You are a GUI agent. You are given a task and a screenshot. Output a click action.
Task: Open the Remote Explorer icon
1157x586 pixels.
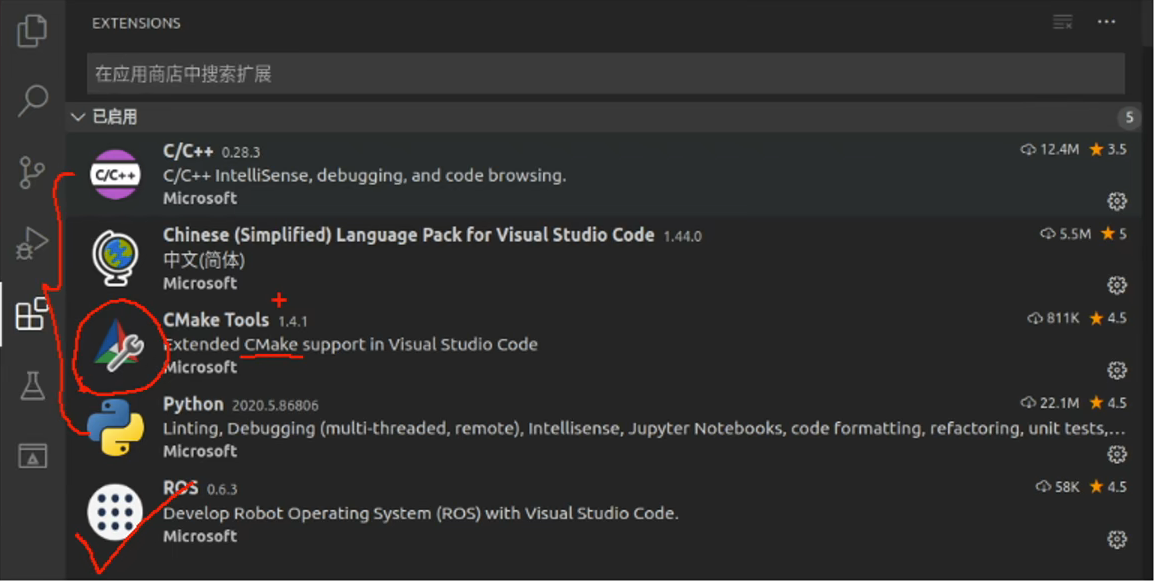click(32, 456)
